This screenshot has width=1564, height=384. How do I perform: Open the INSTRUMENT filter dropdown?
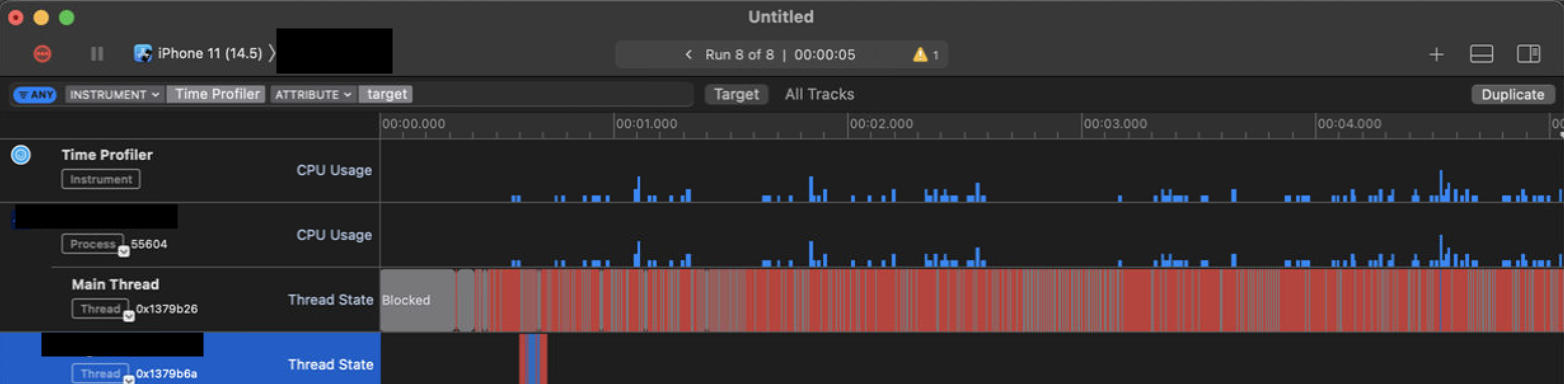[x=114, y=94]
